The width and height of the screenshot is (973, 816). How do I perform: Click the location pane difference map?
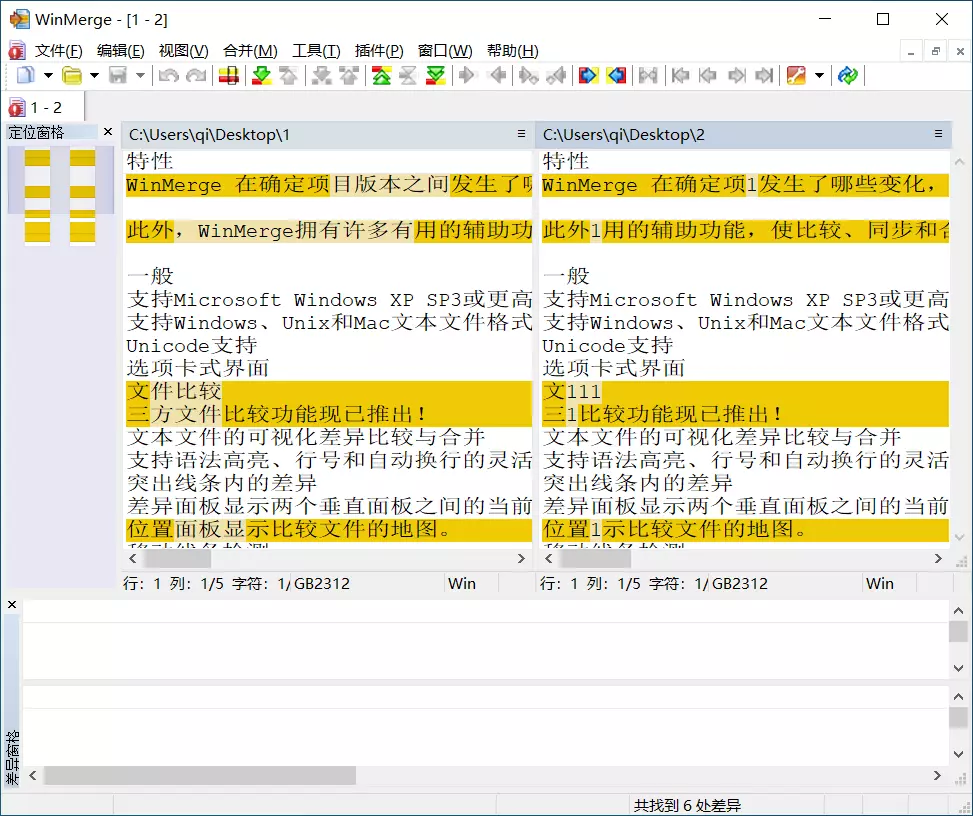[60, 196]
